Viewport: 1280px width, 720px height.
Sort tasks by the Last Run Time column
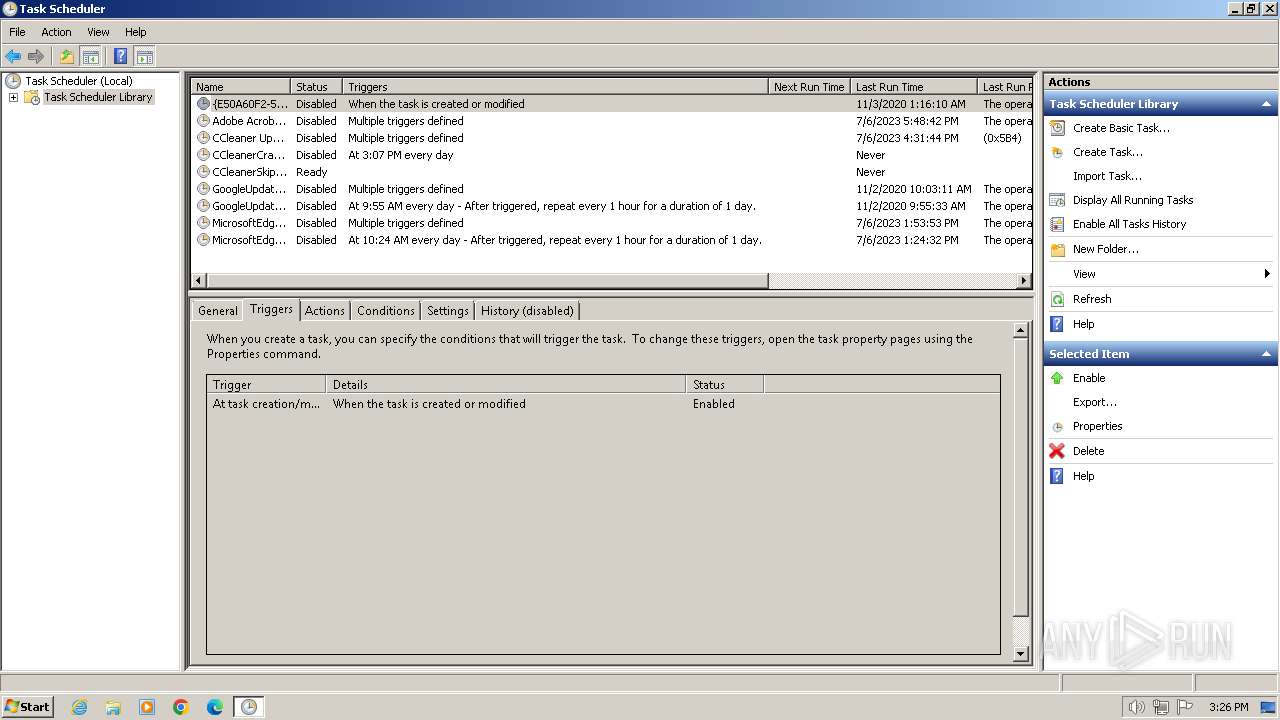coord(914,87)
